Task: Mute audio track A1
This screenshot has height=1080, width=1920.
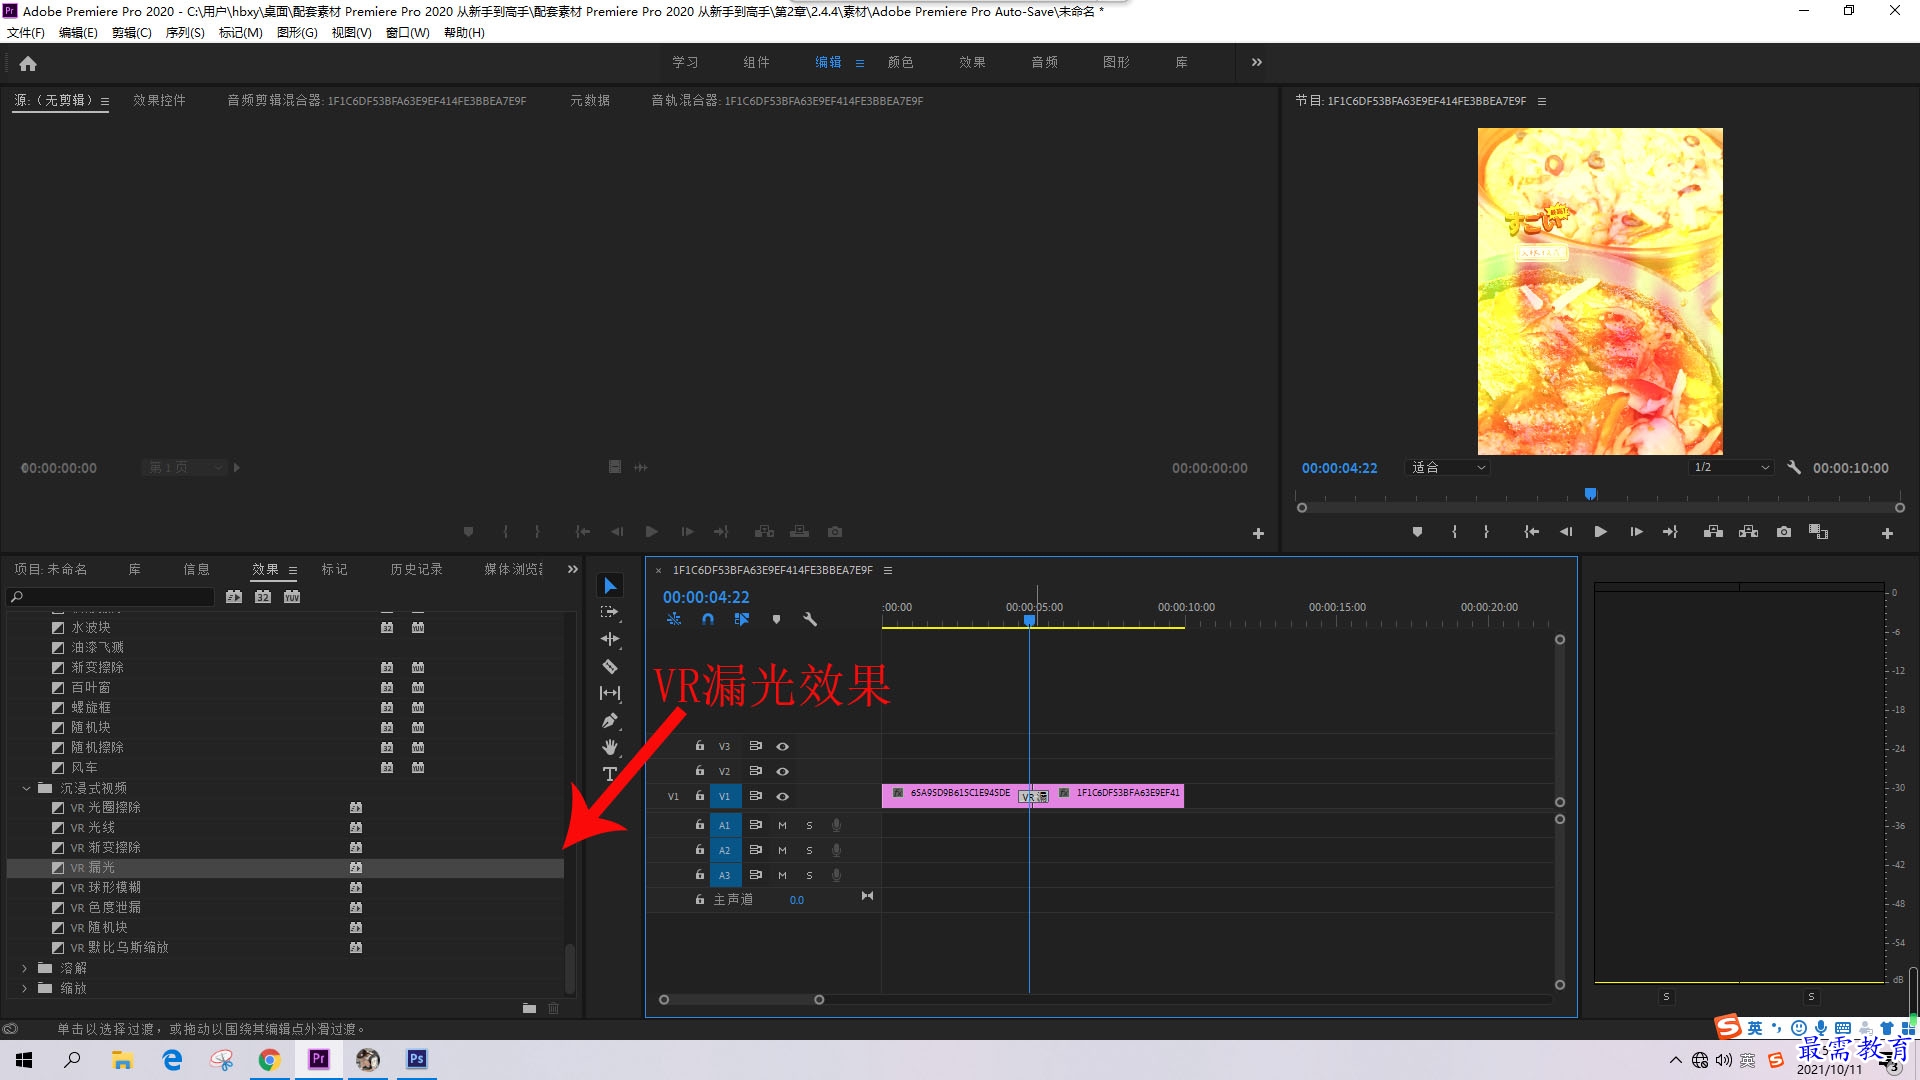Action: [x=782, y=826]
